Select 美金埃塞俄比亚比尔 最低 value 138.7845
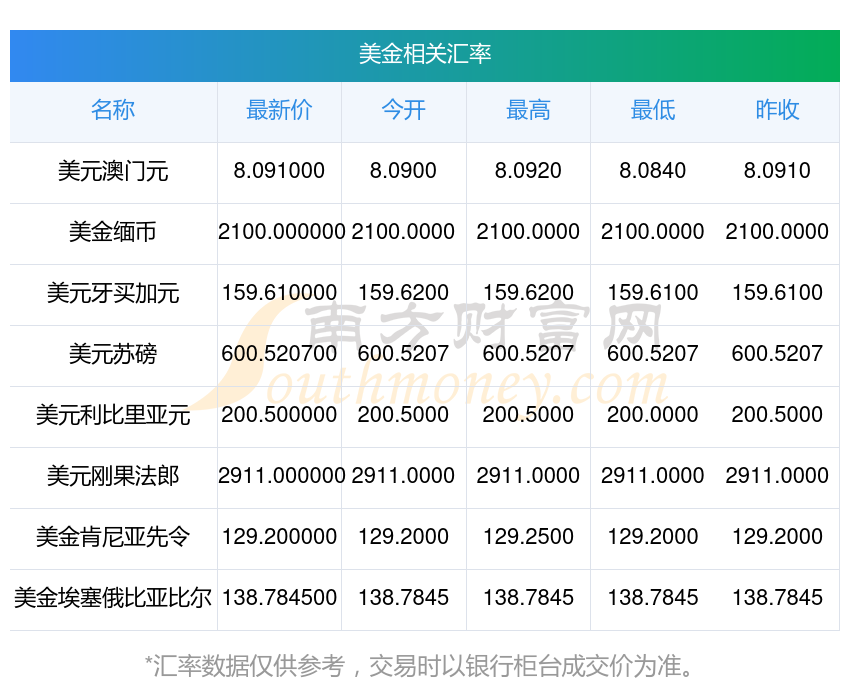Screen dimensions: 850x698 (x=653, y=598)
